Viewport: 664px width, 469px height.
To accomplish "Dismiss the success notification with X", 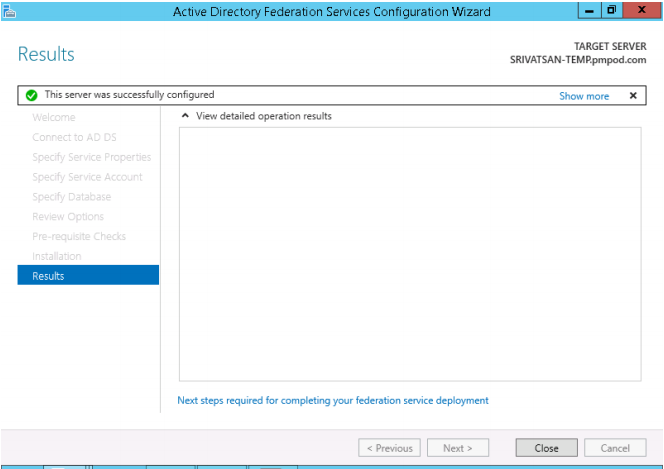I will [633, 96].
